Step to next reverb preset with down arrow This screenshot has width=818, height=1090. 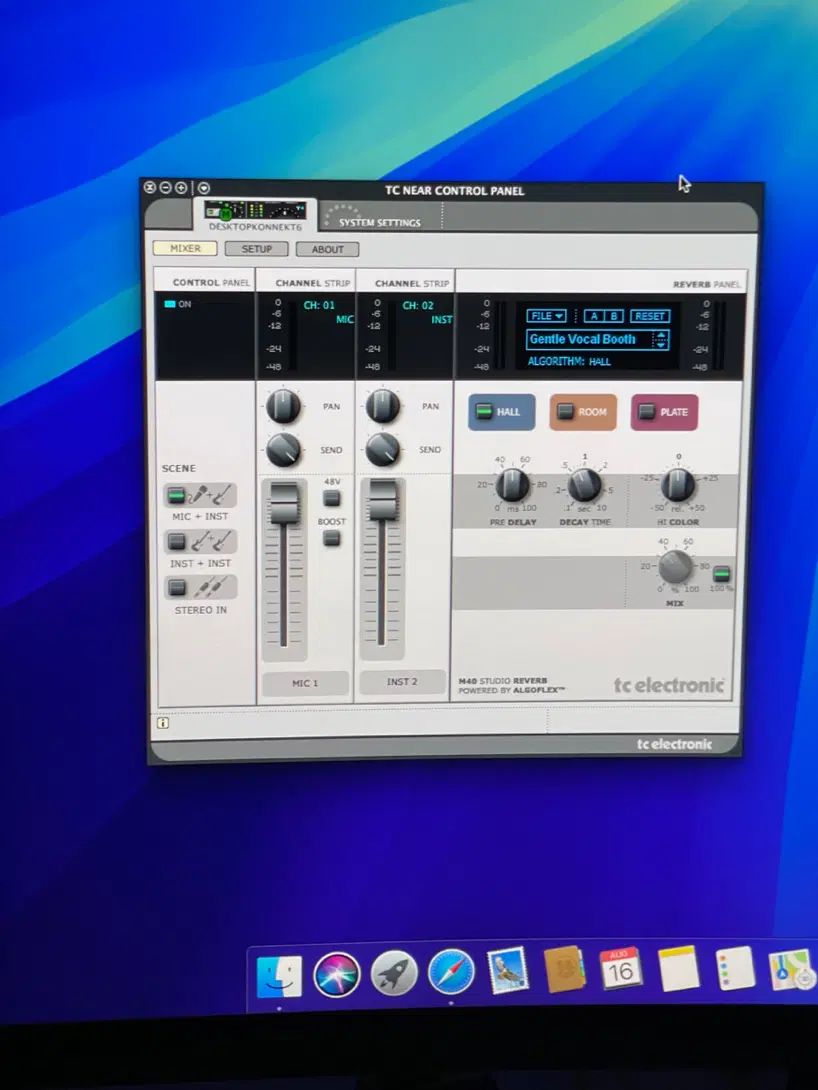point(661,345)
